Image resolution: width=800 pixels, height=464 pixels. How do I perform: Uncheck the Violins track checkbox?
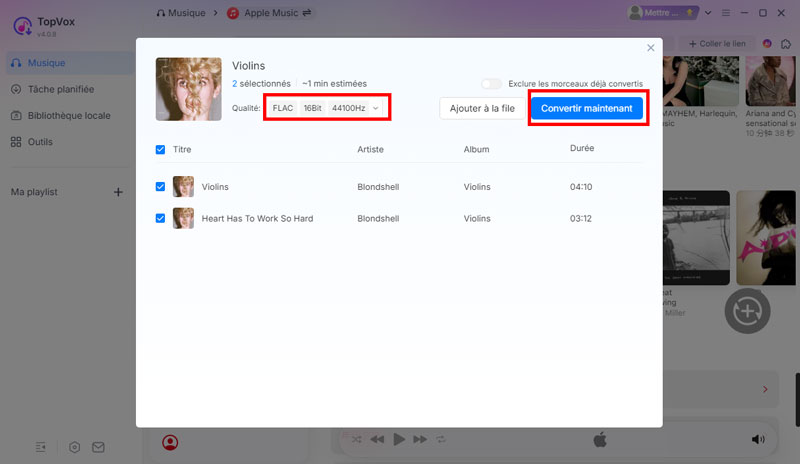[160, 187]
